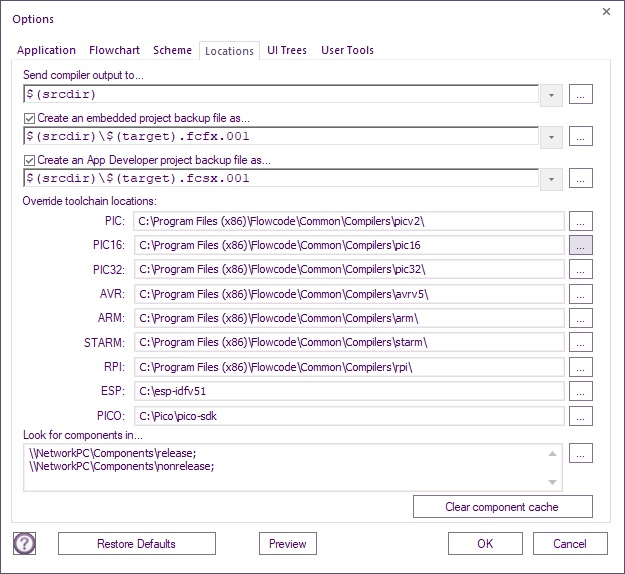Open browse dialog for component search paths
Image resolution: width=625 pixels, height=574 pixels.
[580, 453]
